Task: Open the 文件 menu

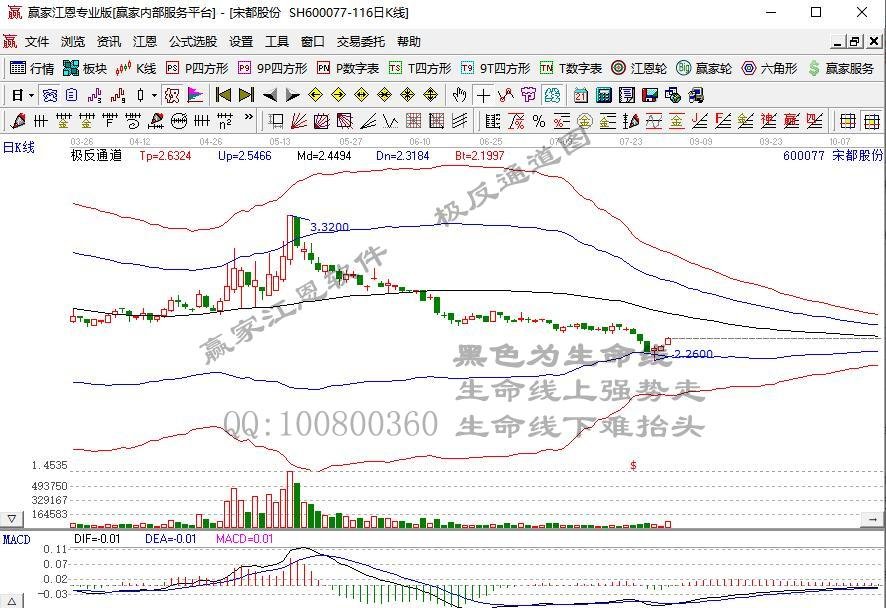Action: (x=37, y=41)
